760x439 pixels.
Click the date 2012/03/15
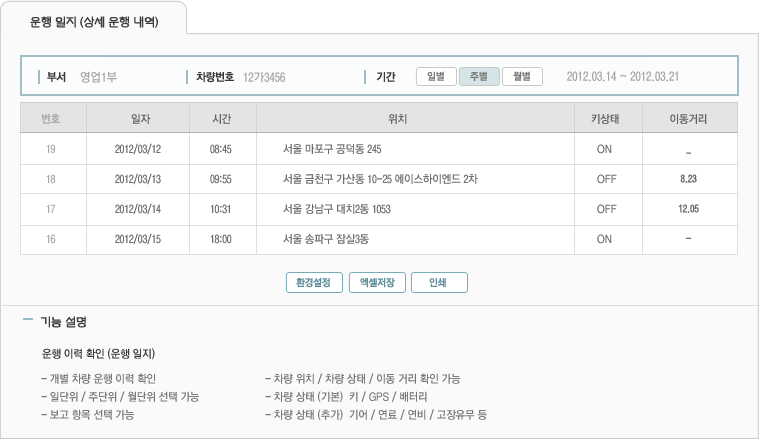[138, 239]
